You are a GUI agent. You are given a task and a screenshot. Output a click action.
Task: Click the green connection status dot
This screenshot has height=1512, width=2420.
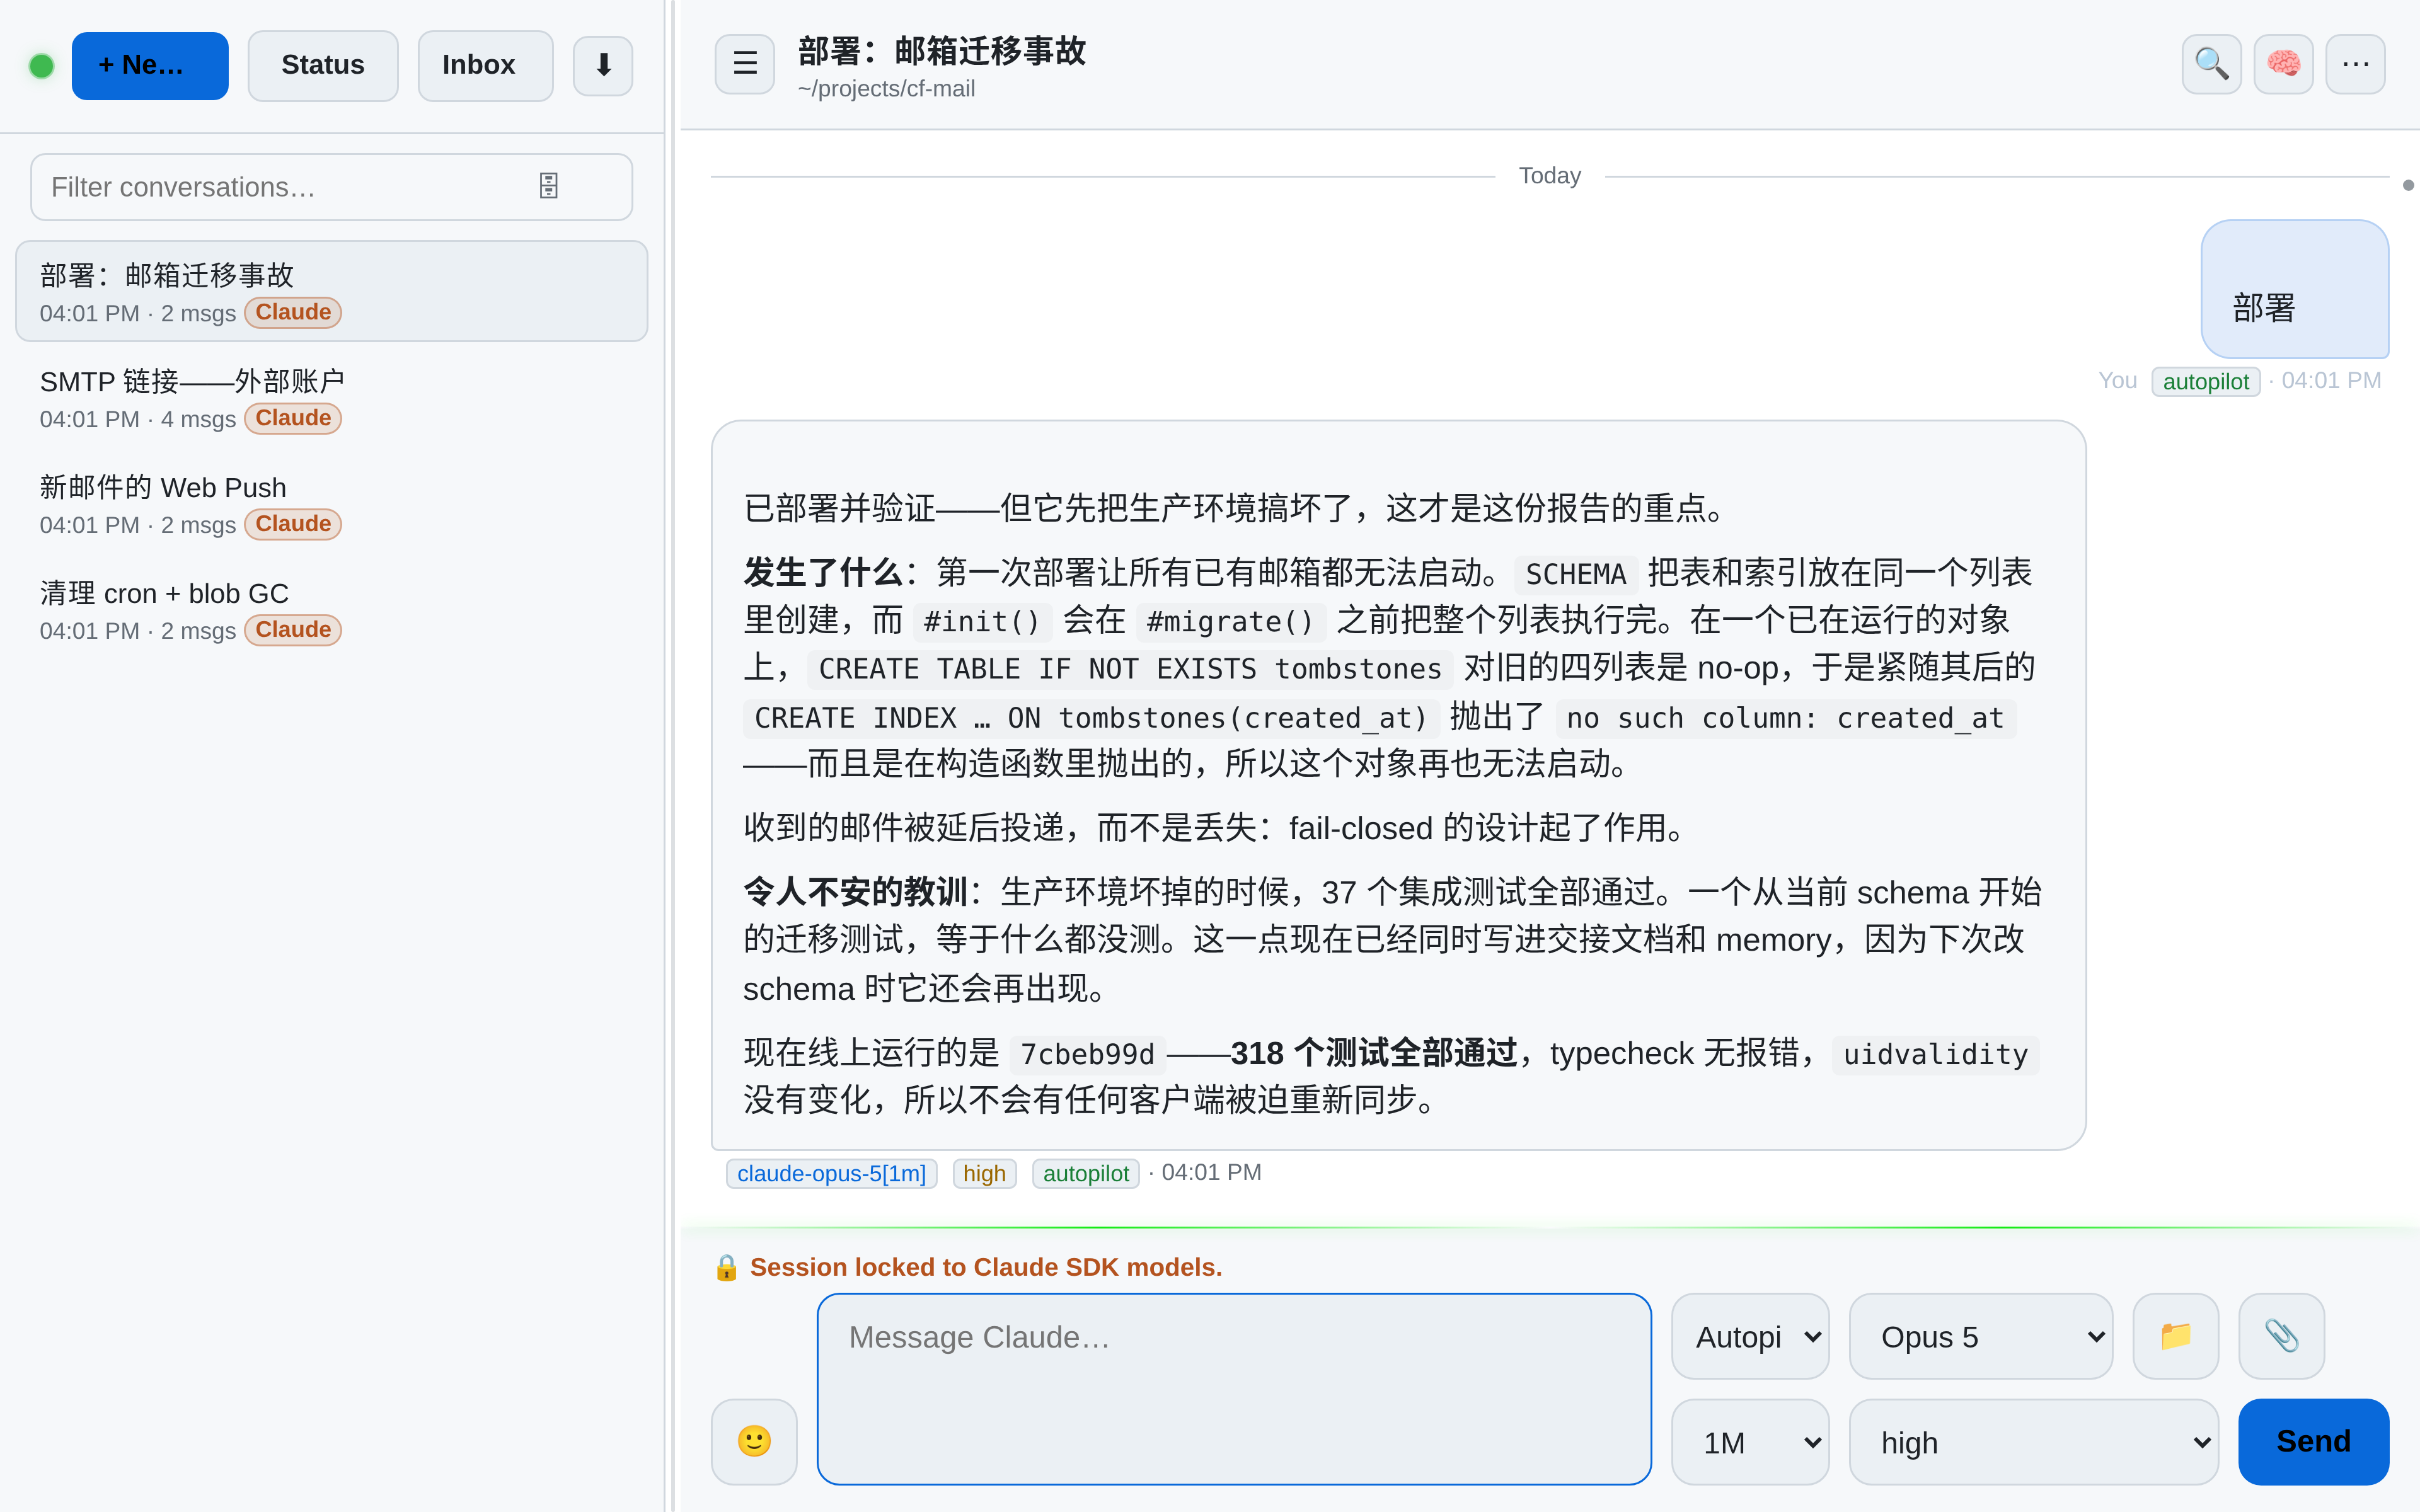(x=41, y=66)
